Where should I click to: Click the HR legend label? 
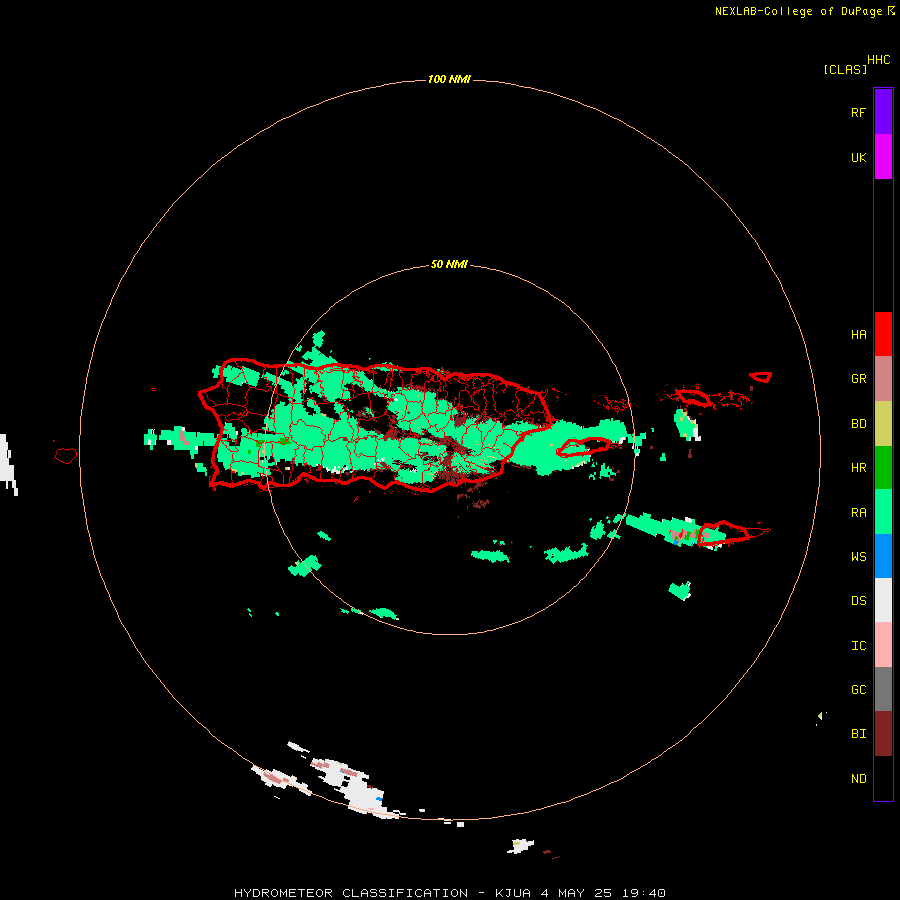click(858, 468)
